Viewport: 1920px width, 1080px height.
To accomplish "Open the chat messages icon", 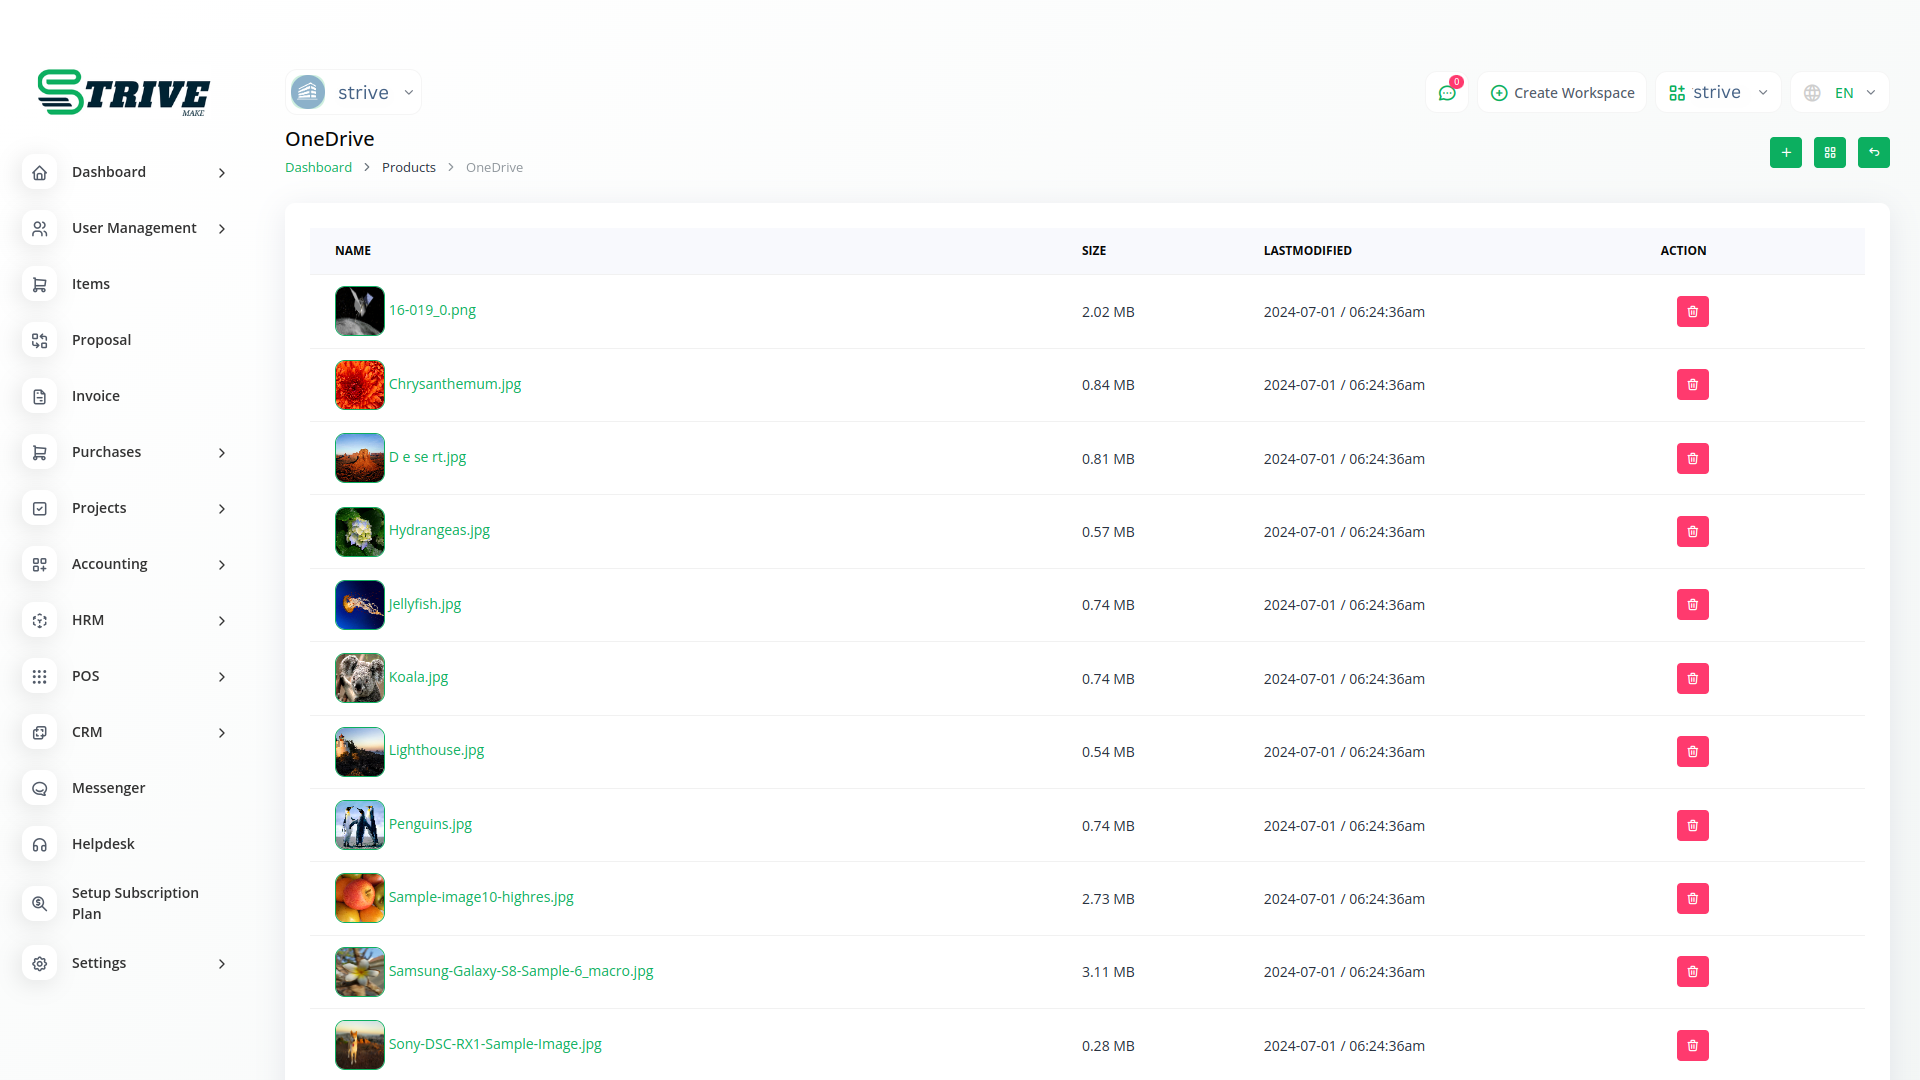I will pyautogui.click(x=1446, y=93).
